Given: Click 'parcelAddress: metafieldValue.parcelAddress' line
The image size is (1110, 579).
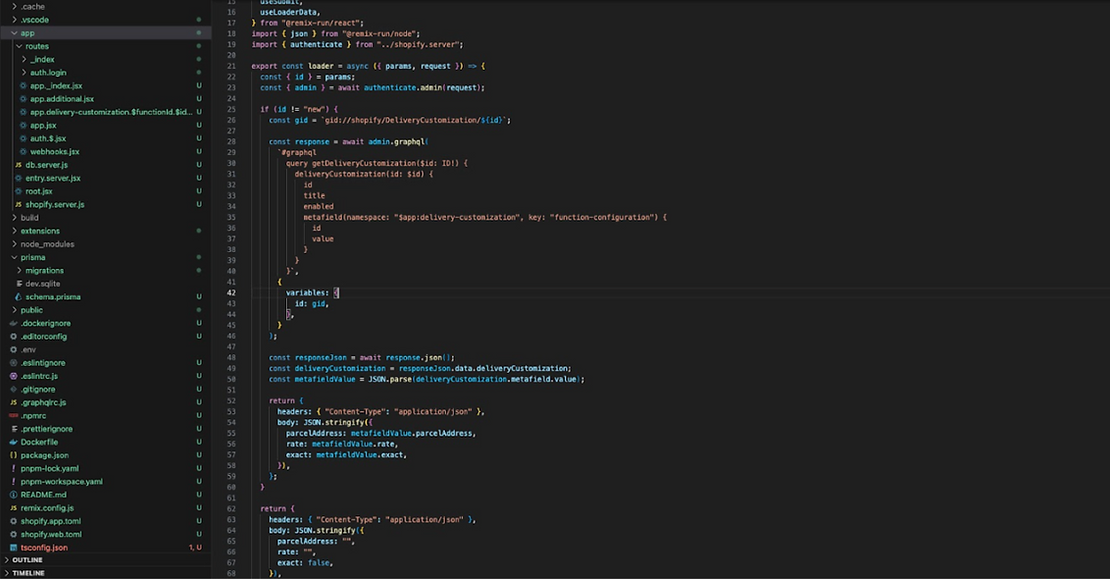Looking at the screenshot, I should pyautogui.click(x=381, y=433).
